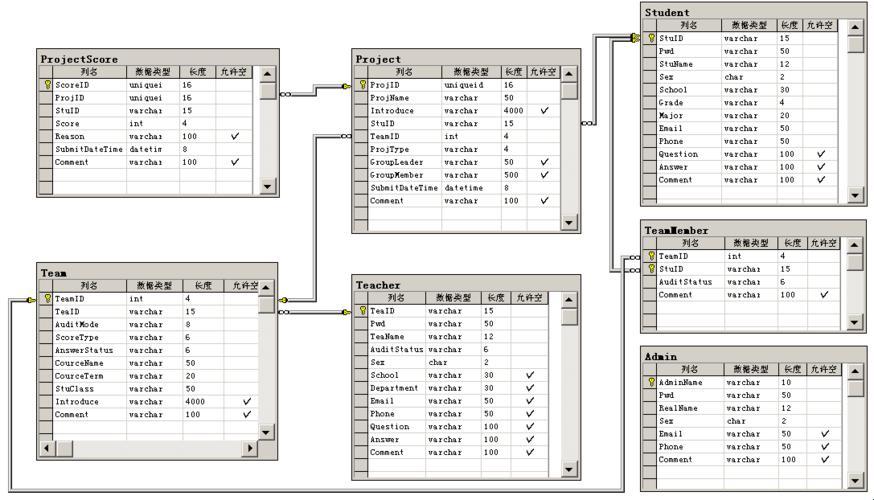The height and width of the screenshot is (500, 874).
Task: Click the vertical scrollbar thumb in Student table
Action: 856,43
